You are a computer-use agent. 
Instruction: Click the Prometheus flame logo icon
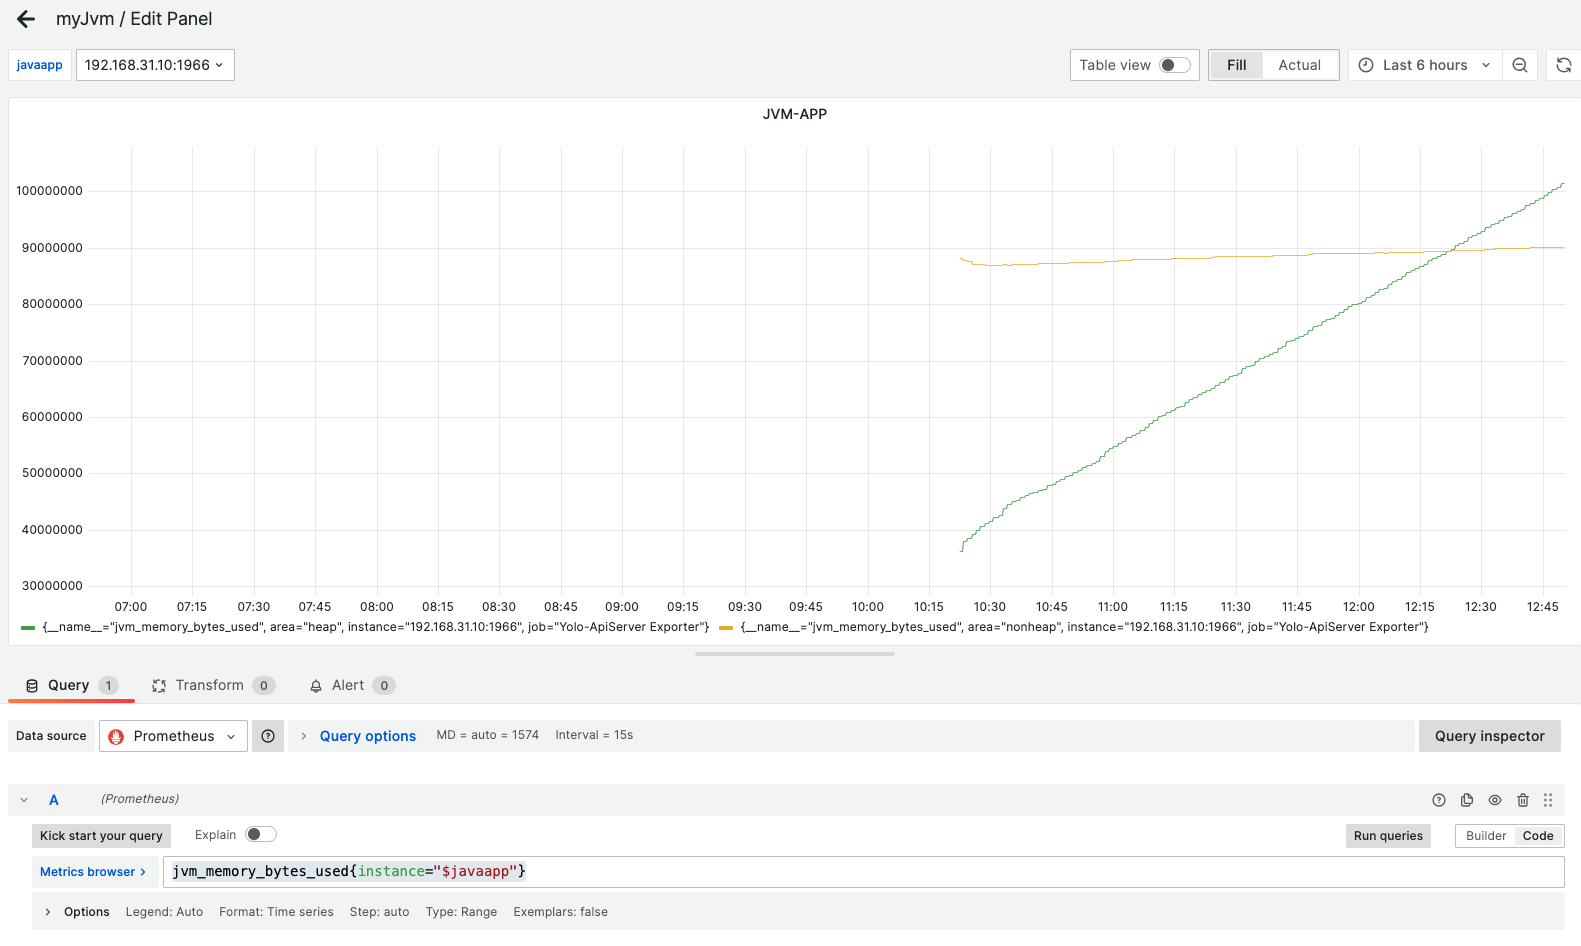click(116, 736)
